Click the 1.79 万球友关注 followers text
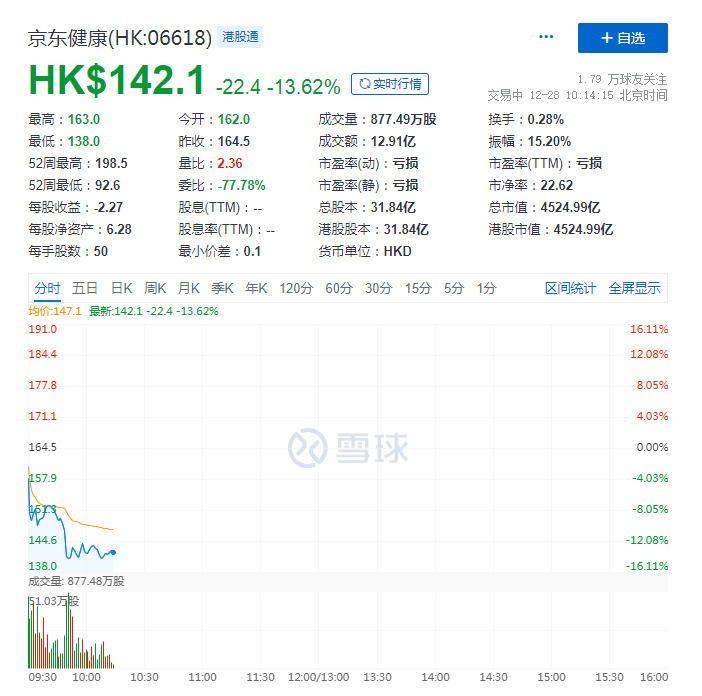Viewport: 702px width, 696px height. pyautogui.click(x=622, y=79)
